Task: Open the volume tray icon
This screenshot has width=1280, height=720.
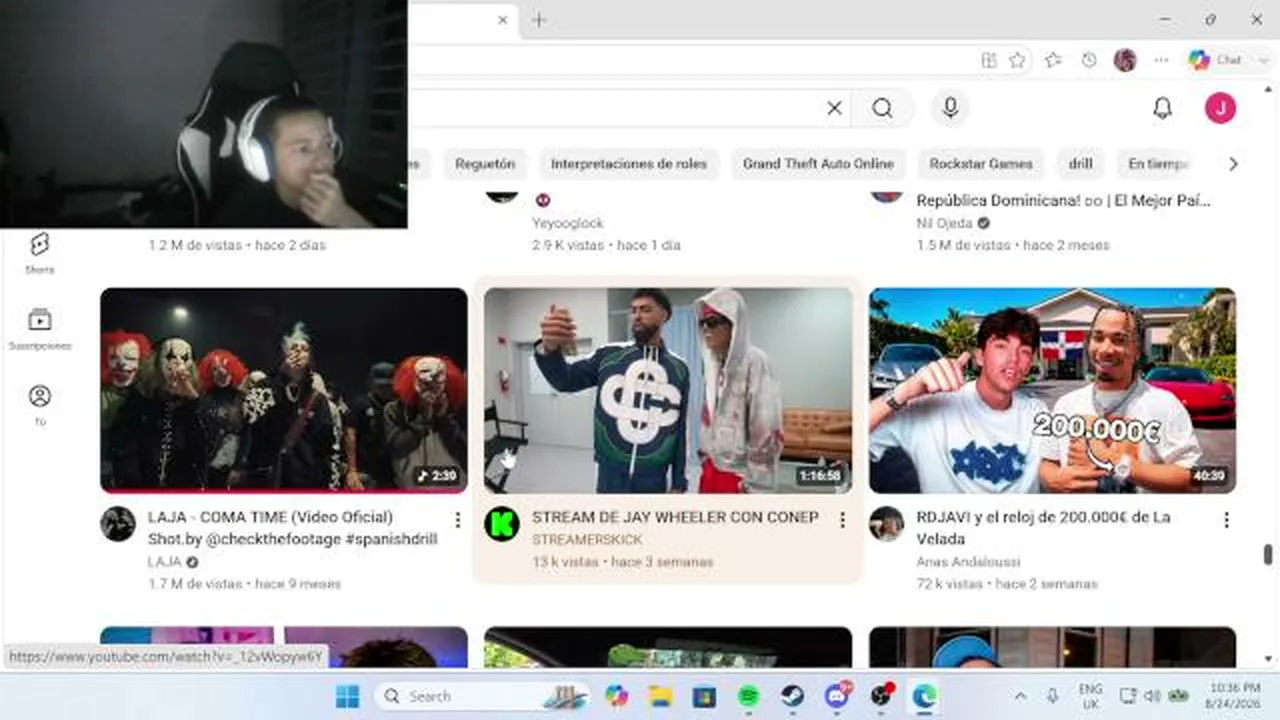Action: point(1152,696)
